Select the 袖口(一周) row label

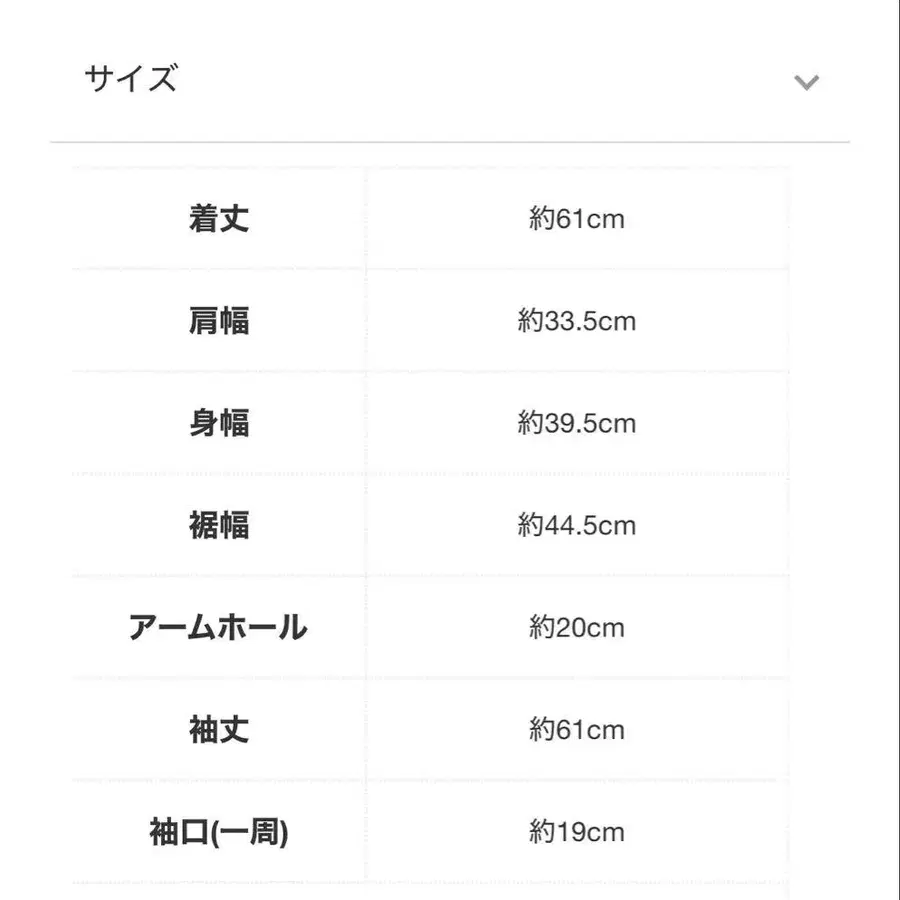click(219, 832)
